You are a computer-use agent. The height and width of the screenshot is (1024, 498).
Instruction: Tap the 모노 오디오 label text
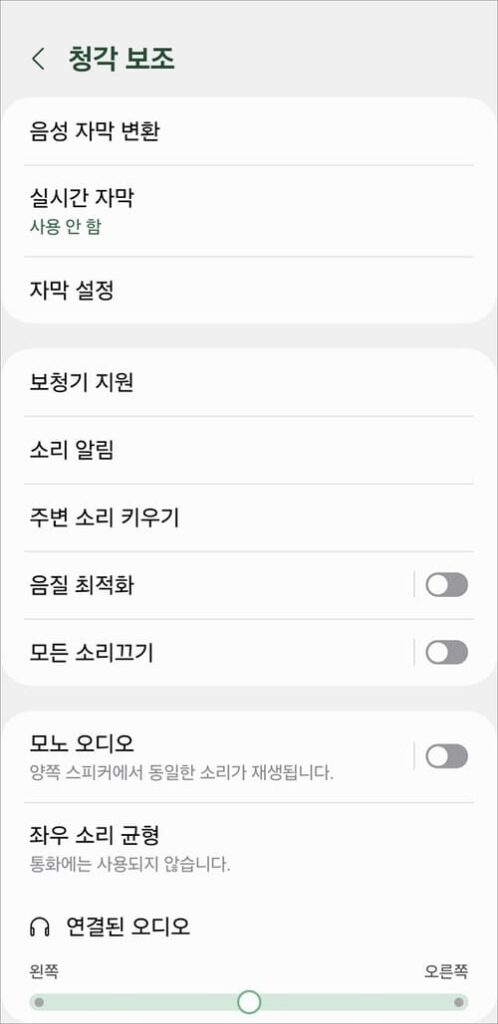coord(82,743)
